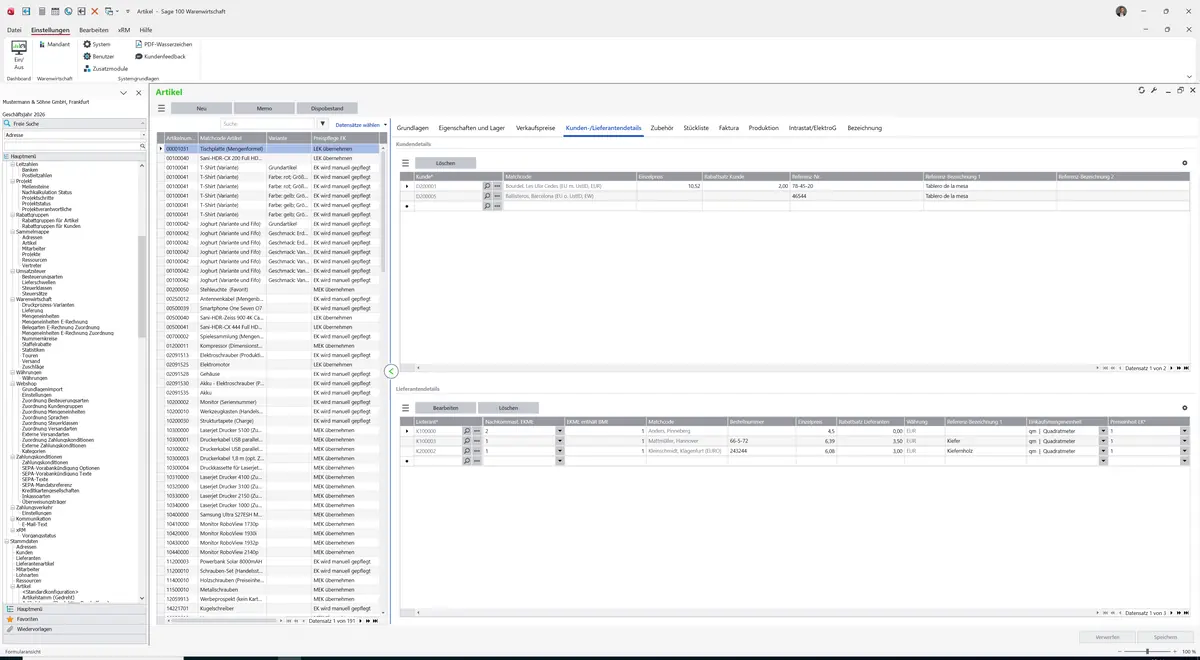This screenshot has height=660, width=1200.
Task: Open quick access toolbar customize dropdown
Action: (127, 10)
